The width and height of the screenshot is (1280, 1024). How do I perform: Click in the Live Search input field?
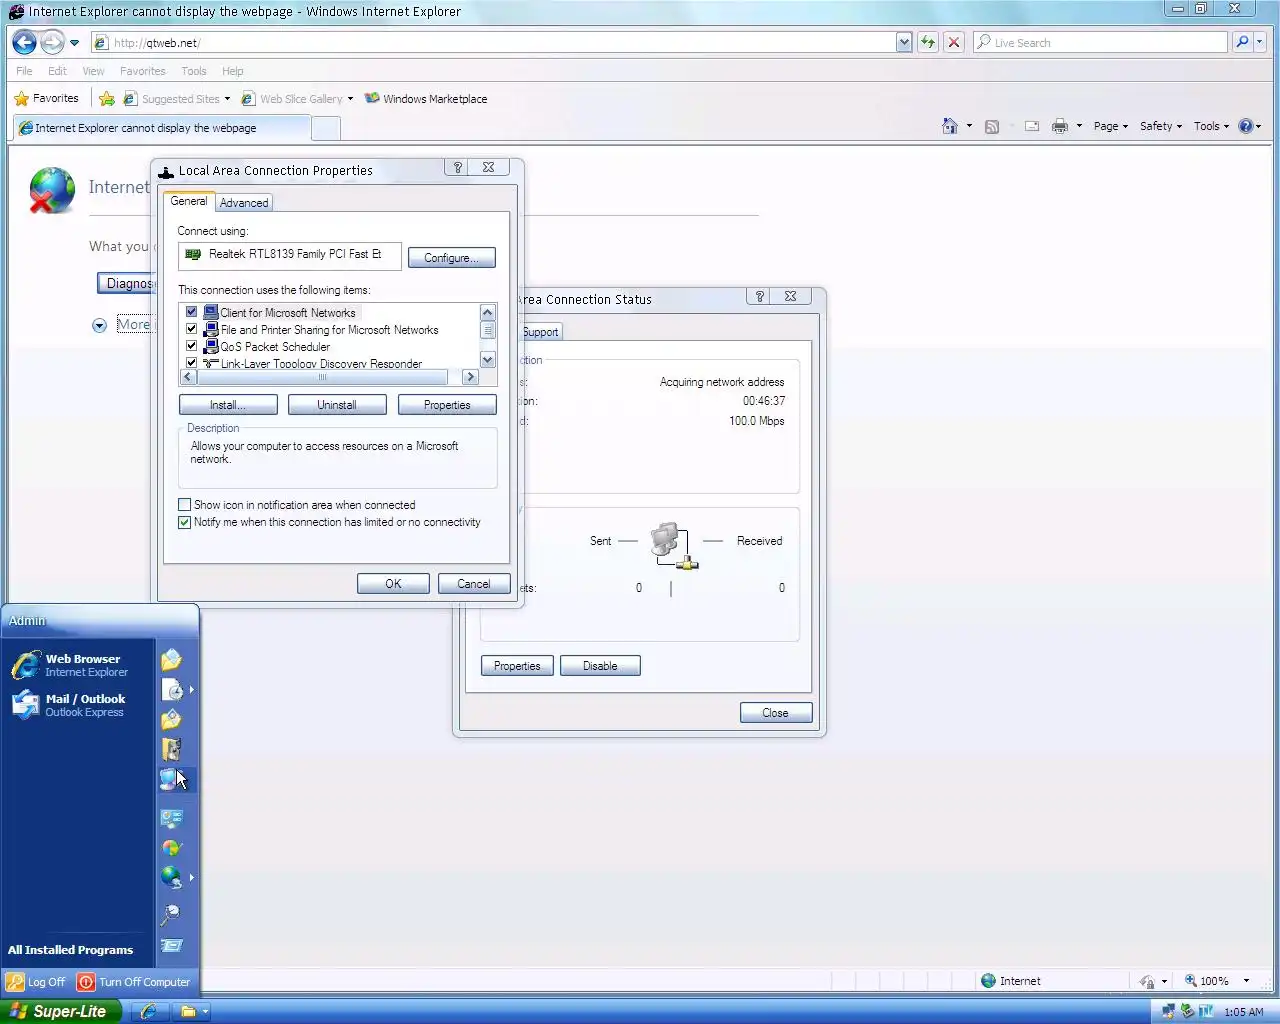point(1100,42)
